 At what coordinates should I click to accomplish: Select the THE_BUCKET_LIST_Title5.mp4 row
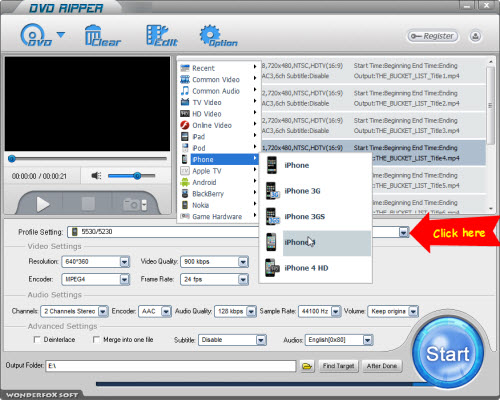(429, 180)
